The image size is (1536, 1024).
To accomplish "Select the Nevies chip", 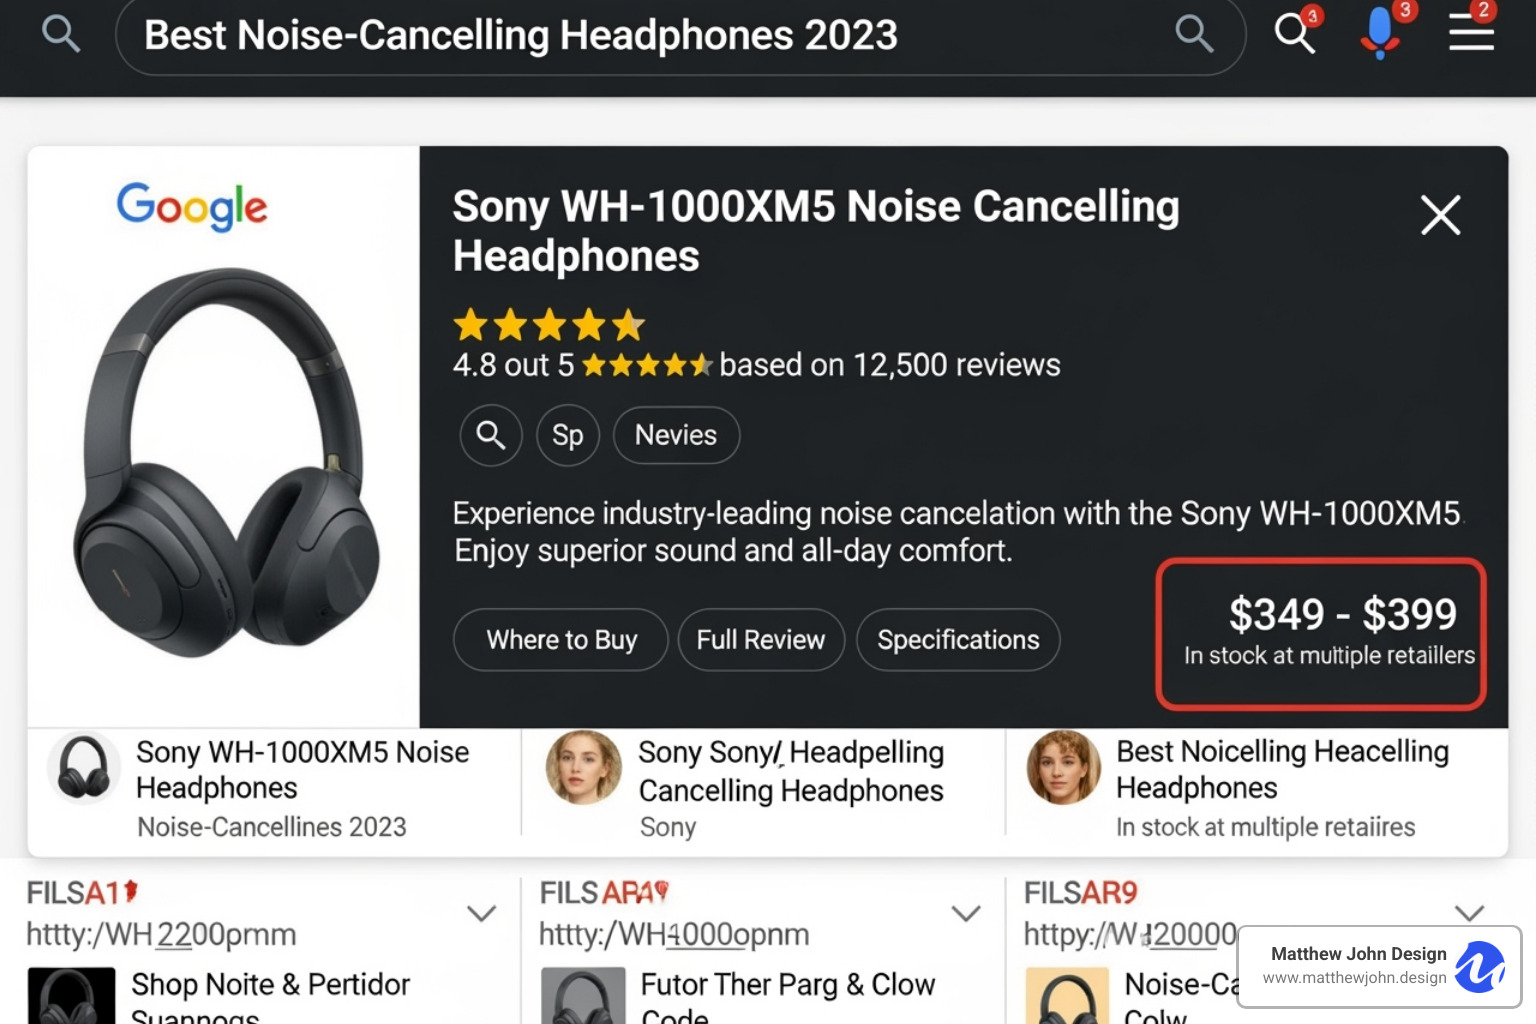I will pyautogui.click(x=675, y=435).
